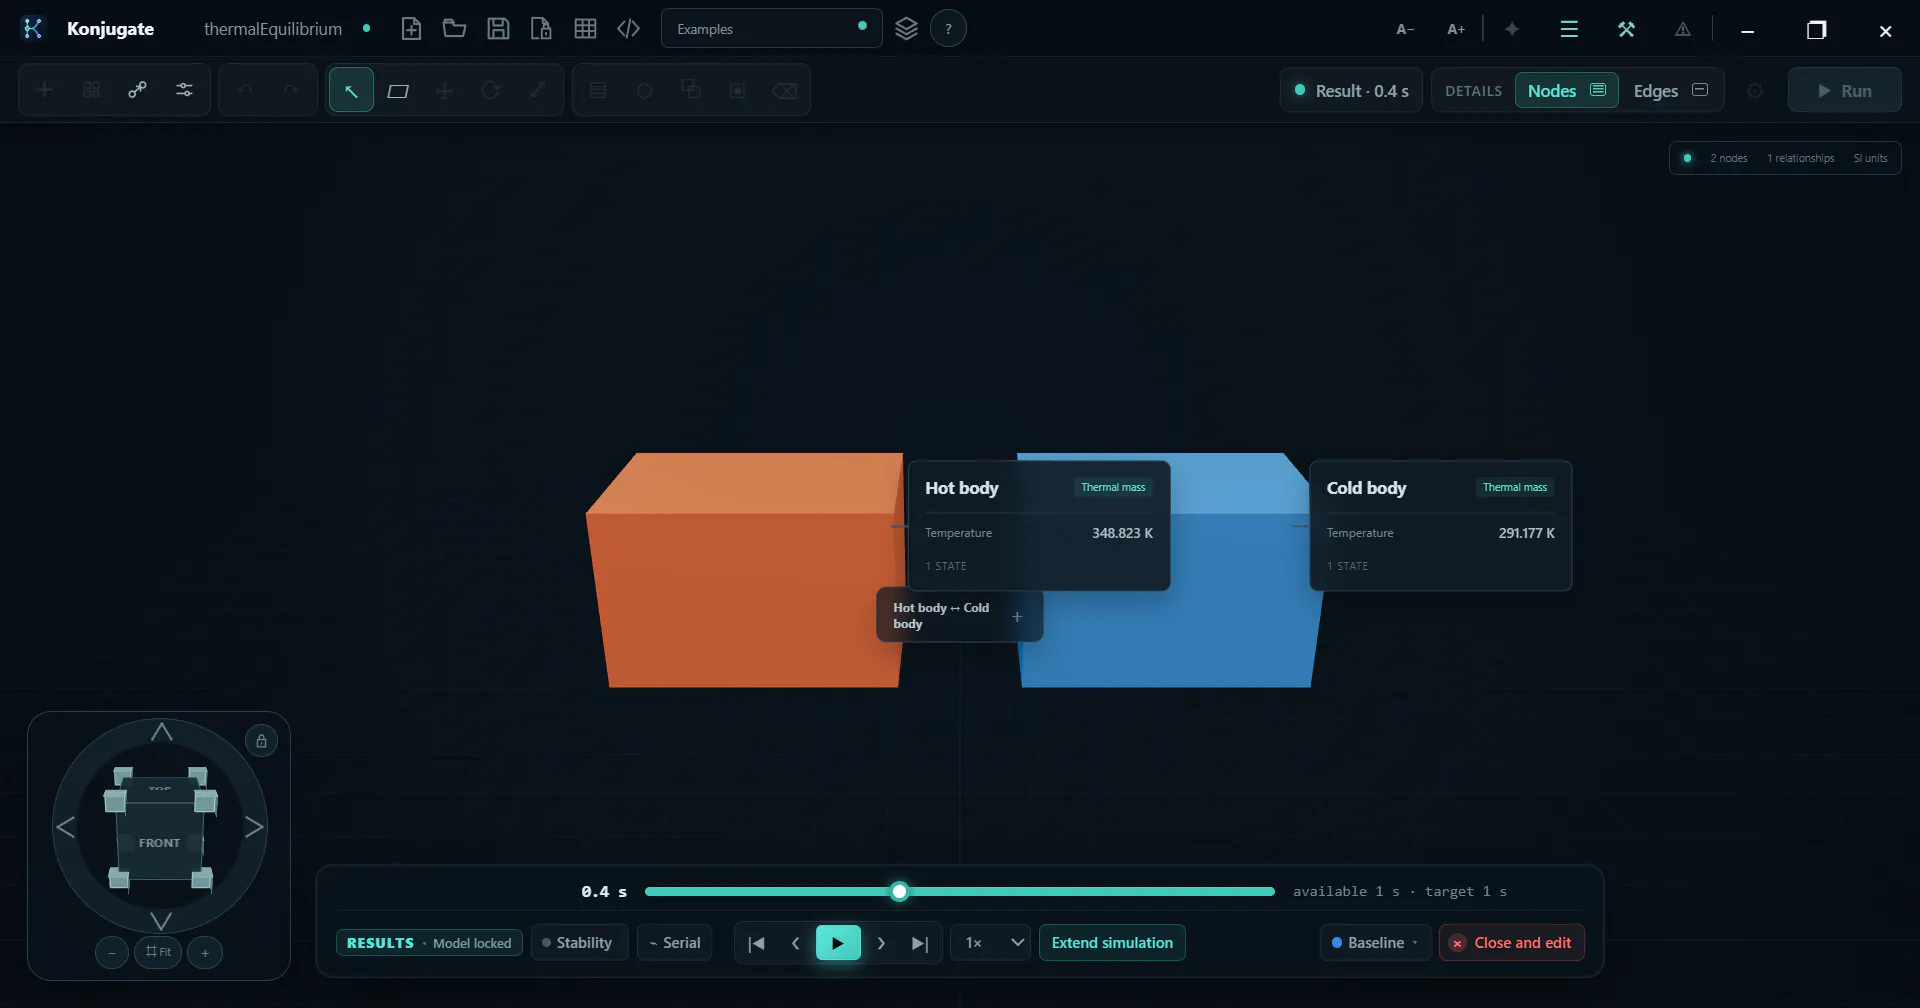This screenshot has width=1920, height=1008.
Task: Click the connect nodes link tool
Action: tap(138, 90)
